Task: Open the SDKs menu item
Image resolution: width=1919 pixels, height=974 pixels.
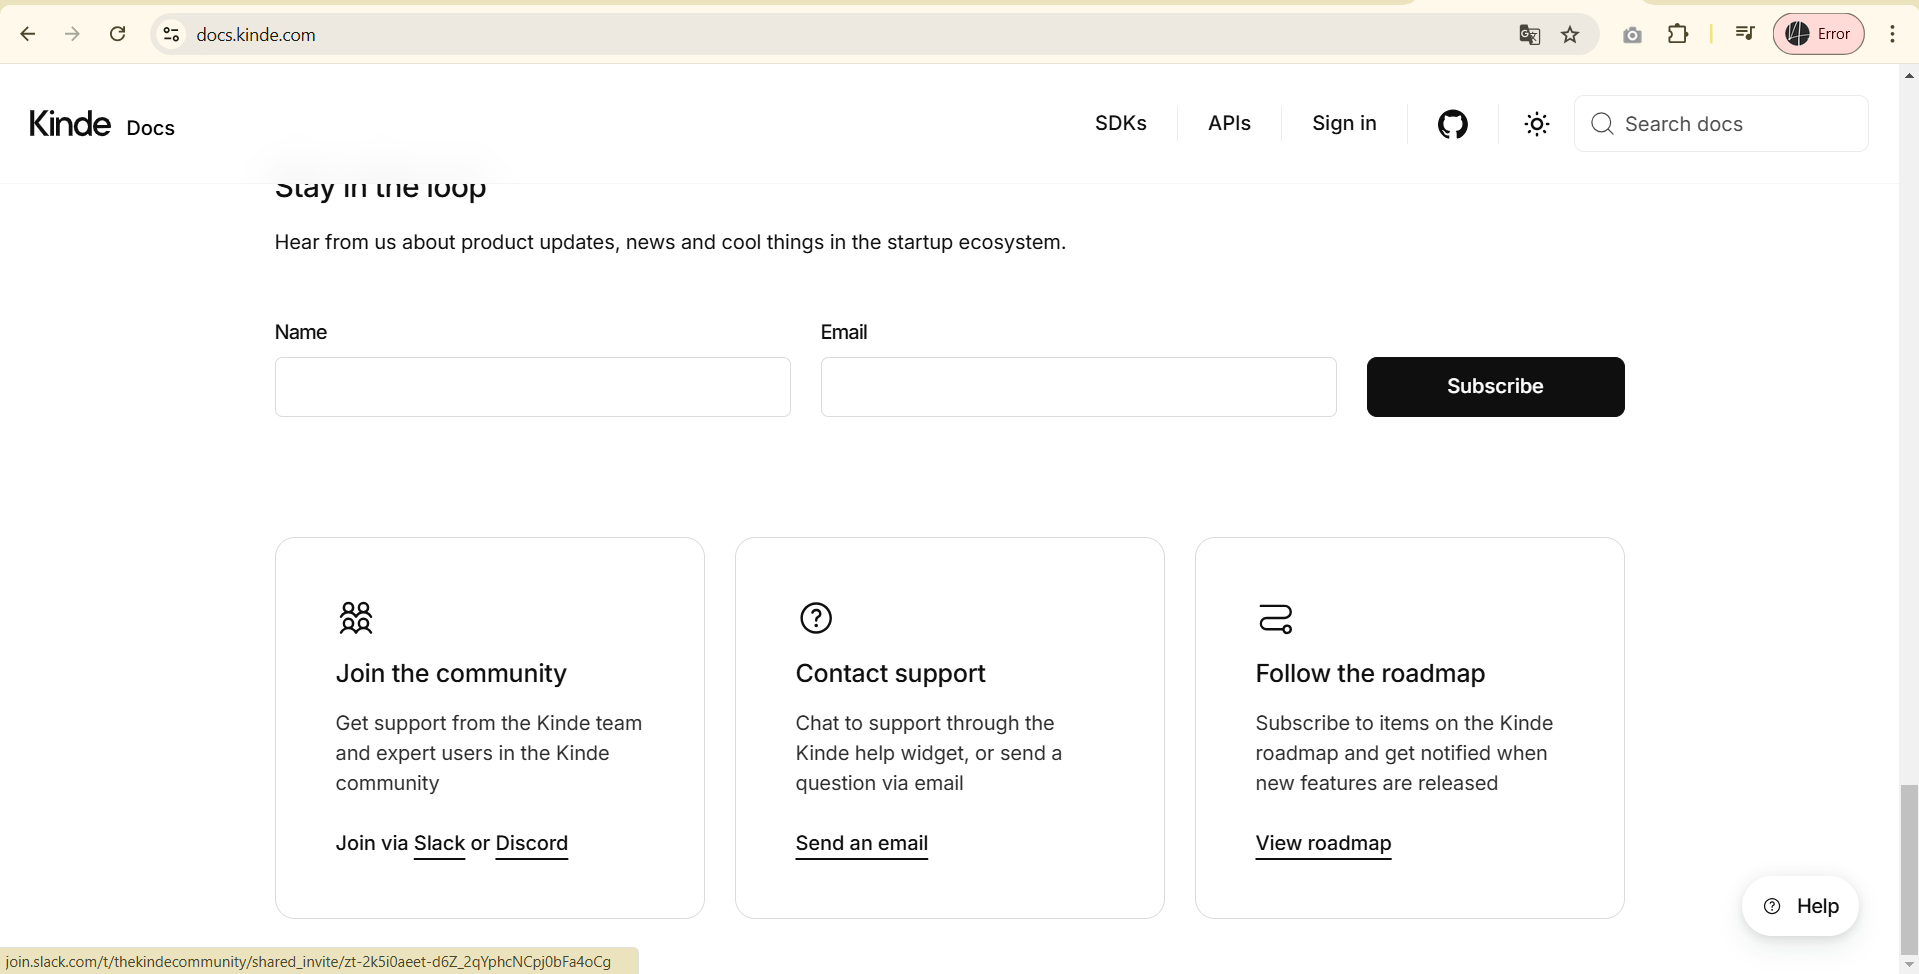Action: click(x=1121, y=123)
